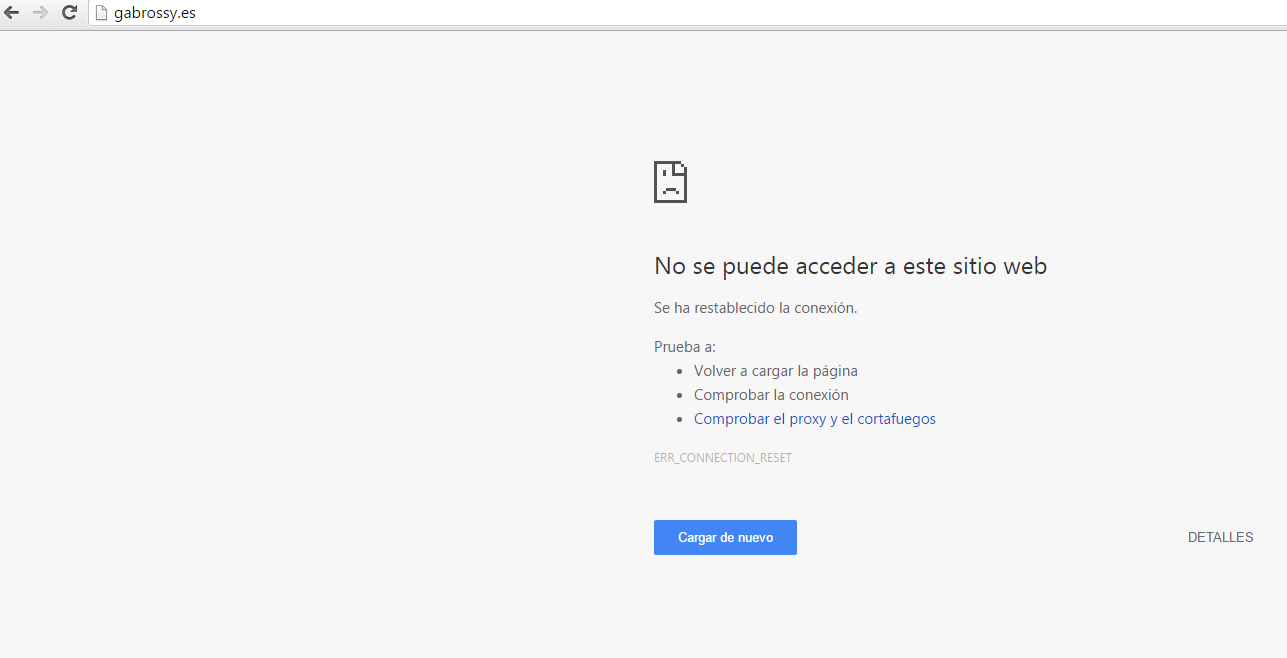Click the text 'Se ha restablecido la conexión.'
Image resolution: width=1287 pixels, height=658 pixels.
coord(755,308)
